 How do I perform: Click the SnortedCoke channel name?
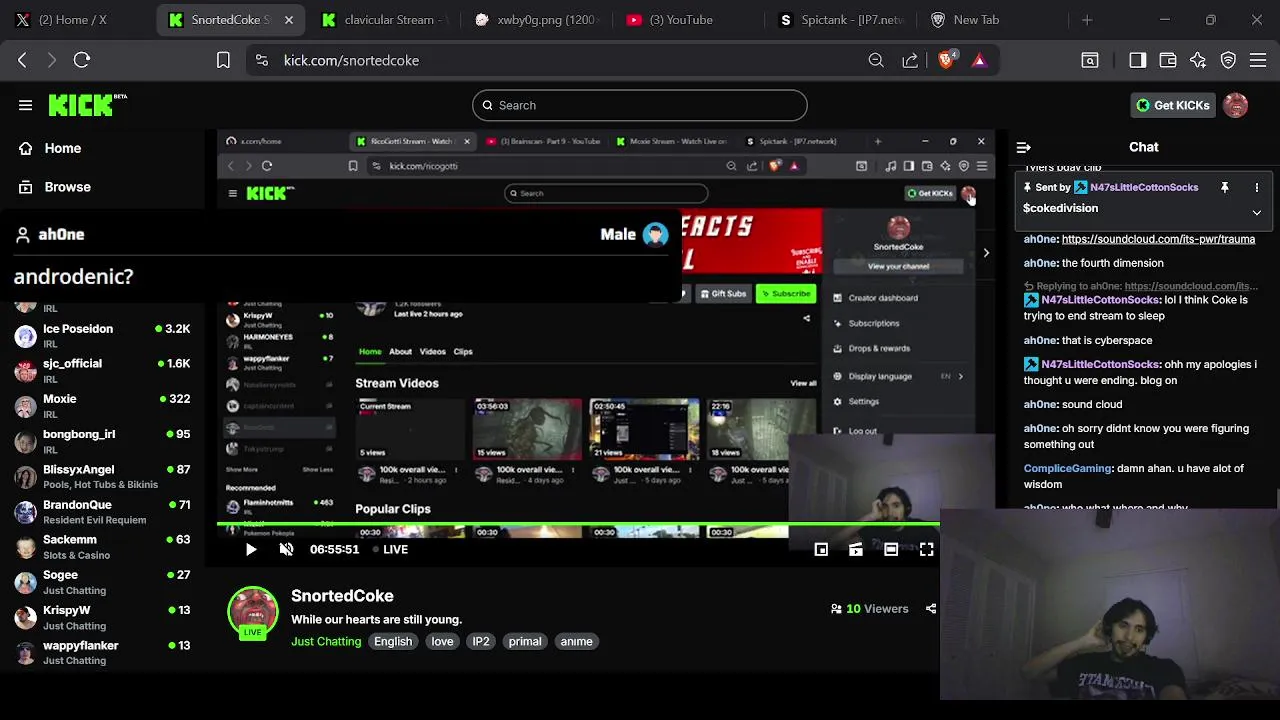click(342, 596)
